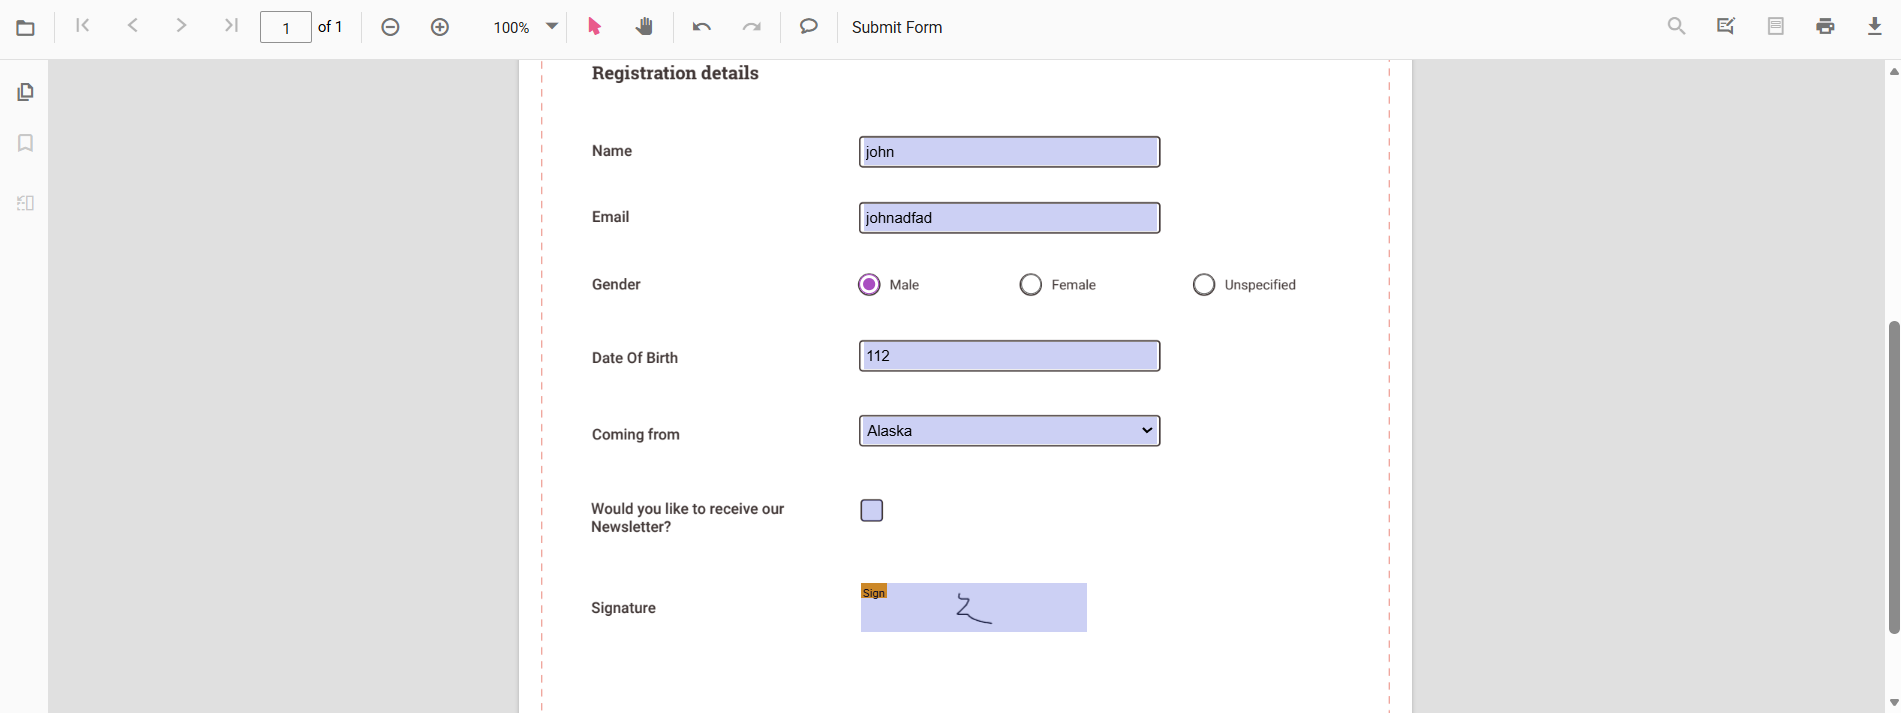Open the bookmarks side panel
The width and height of the screenshot is (1901, 713).
(26, 143)
